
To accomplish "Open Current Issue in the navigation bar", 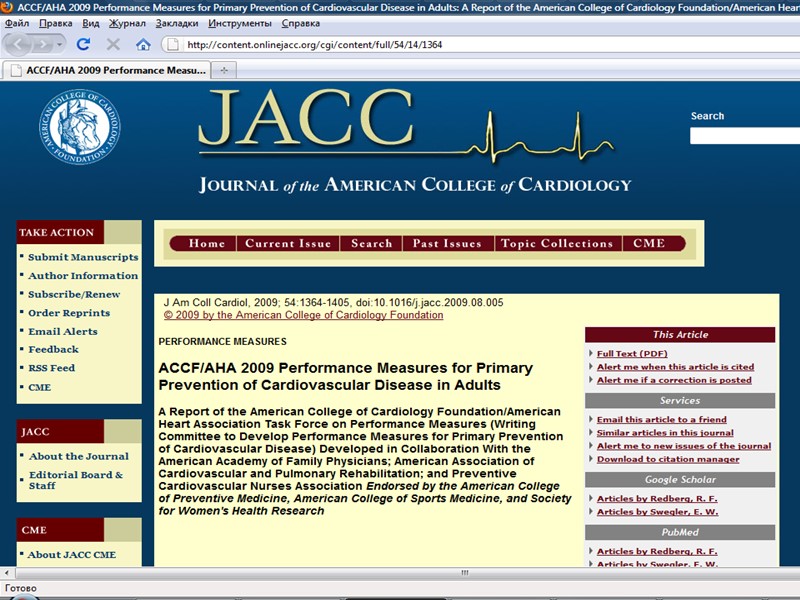I will pyautogui.click(x=288, y=243).
